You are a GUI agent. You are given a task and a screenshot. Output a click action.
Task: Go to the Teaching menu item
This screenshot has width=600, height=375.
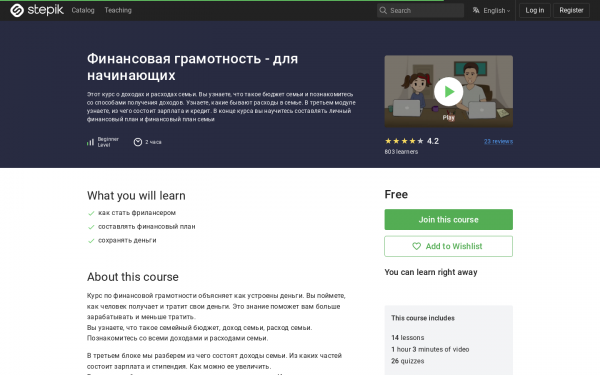(118, 10)
